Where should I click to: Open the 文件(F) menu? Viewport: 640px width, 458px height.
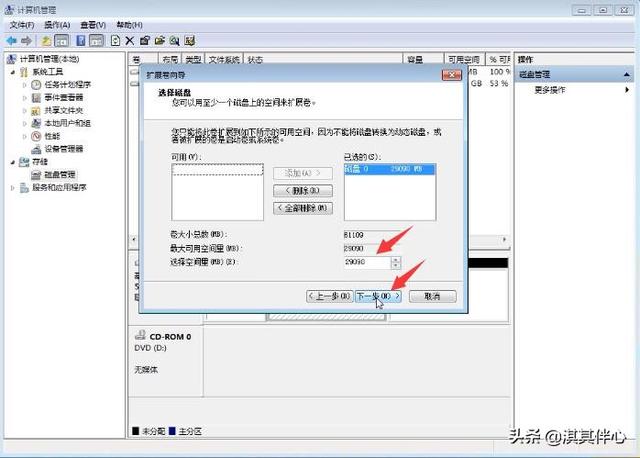22,24
